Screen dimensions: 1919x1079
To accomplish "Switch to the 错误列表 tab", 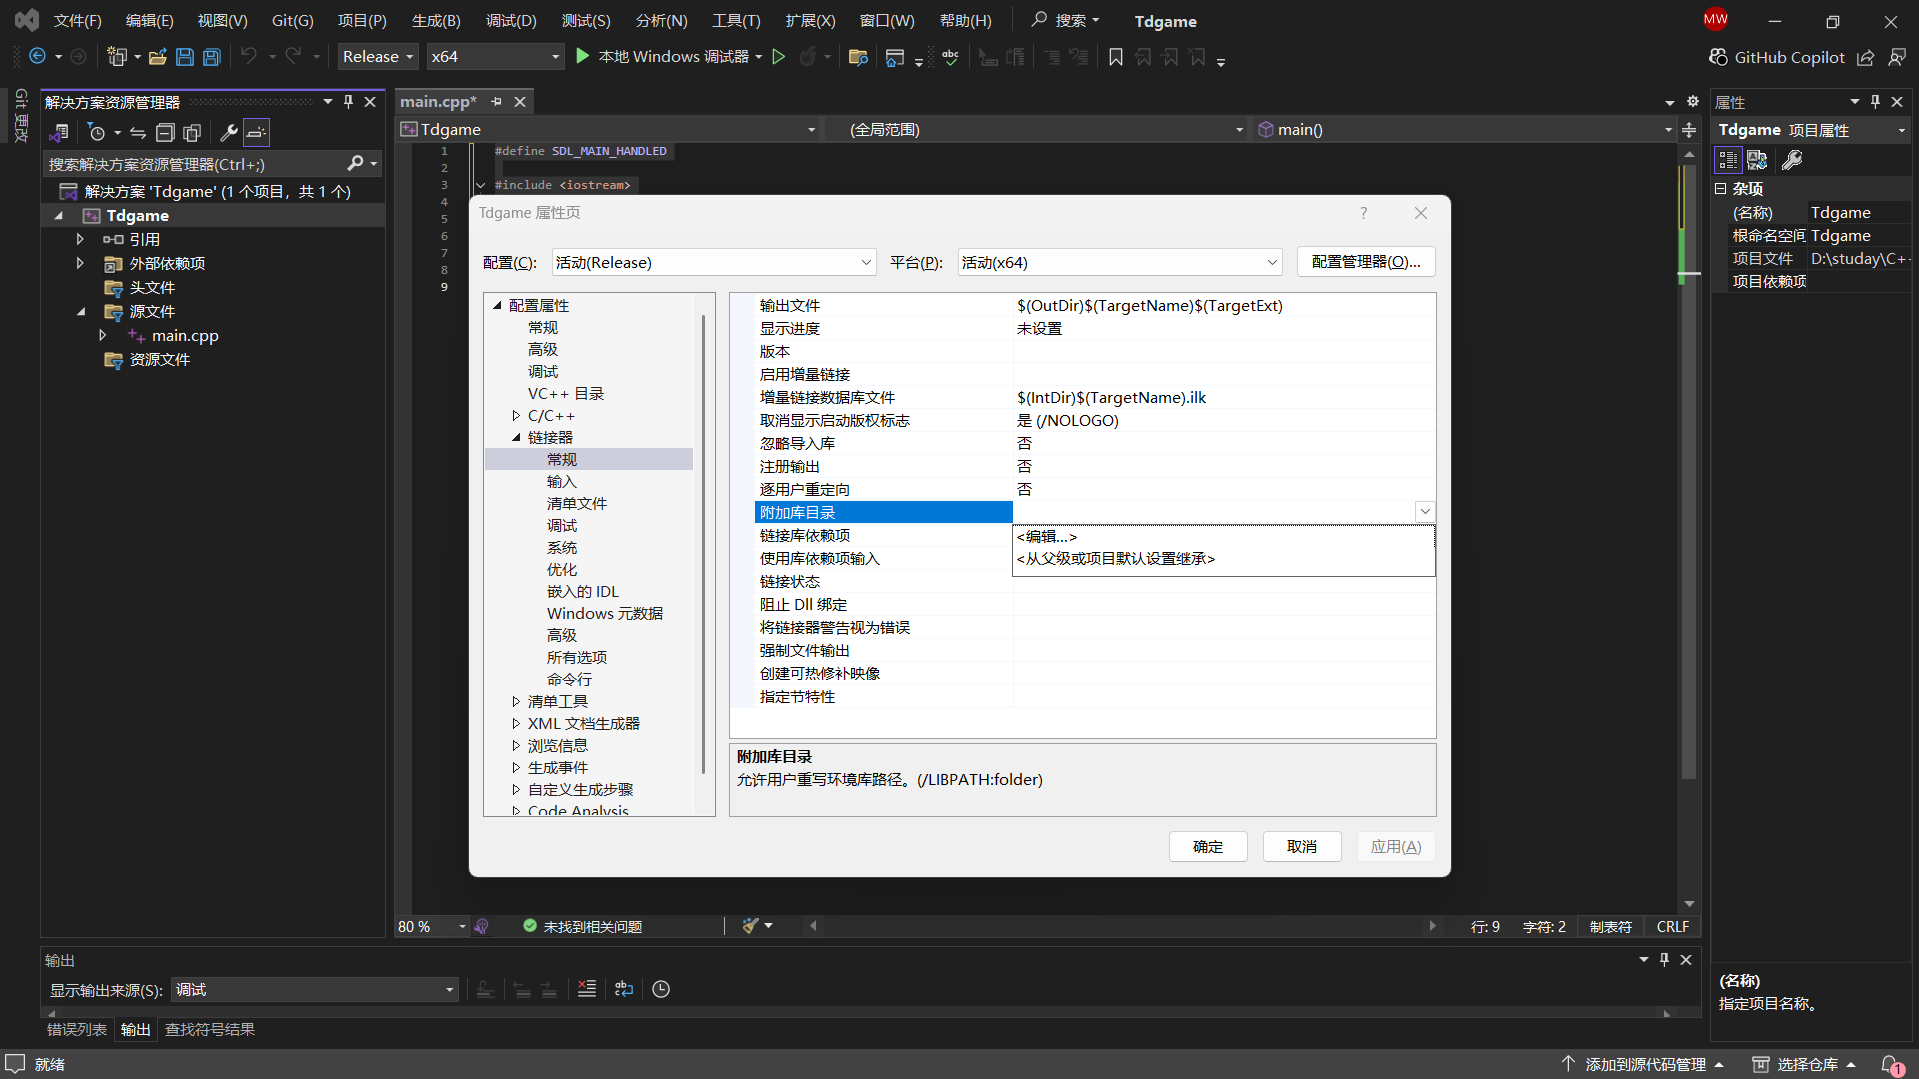I will coord(77,1030).
